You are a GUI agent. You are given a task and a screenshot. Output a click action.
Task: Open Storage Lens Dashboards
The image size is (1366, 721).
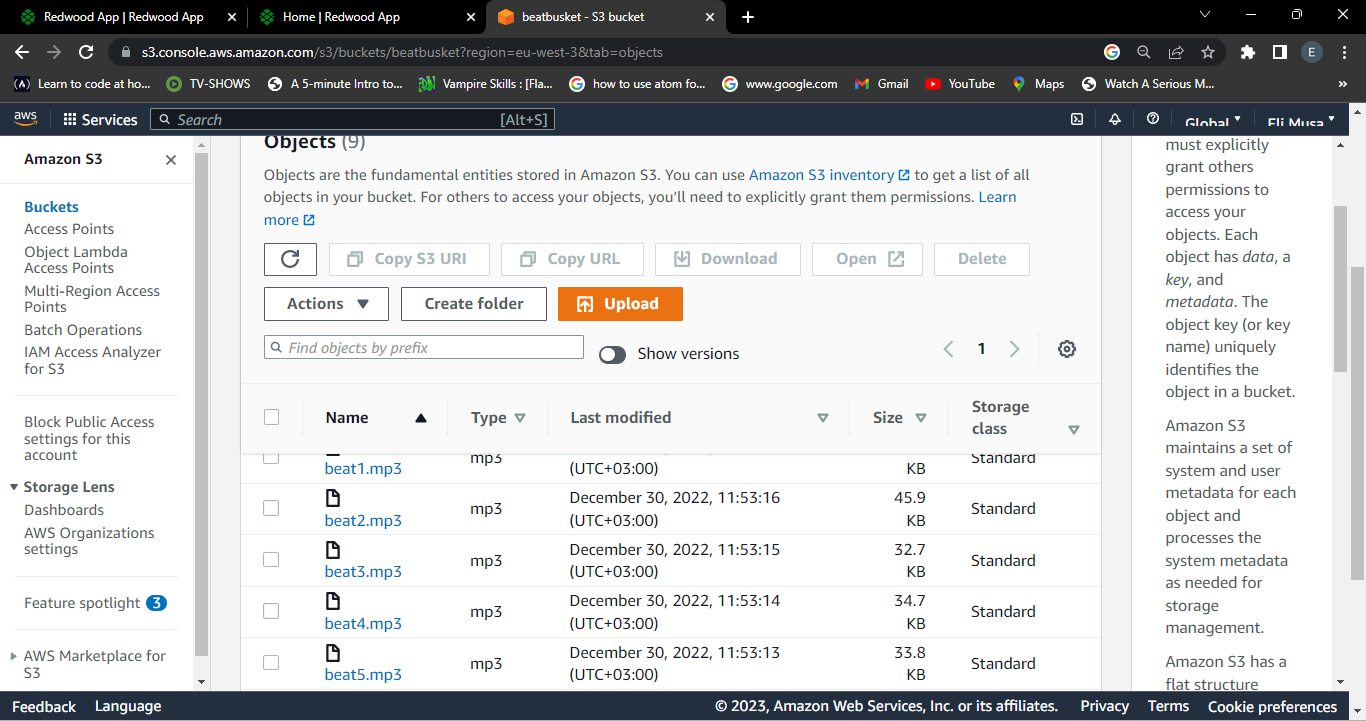point(64,510)
